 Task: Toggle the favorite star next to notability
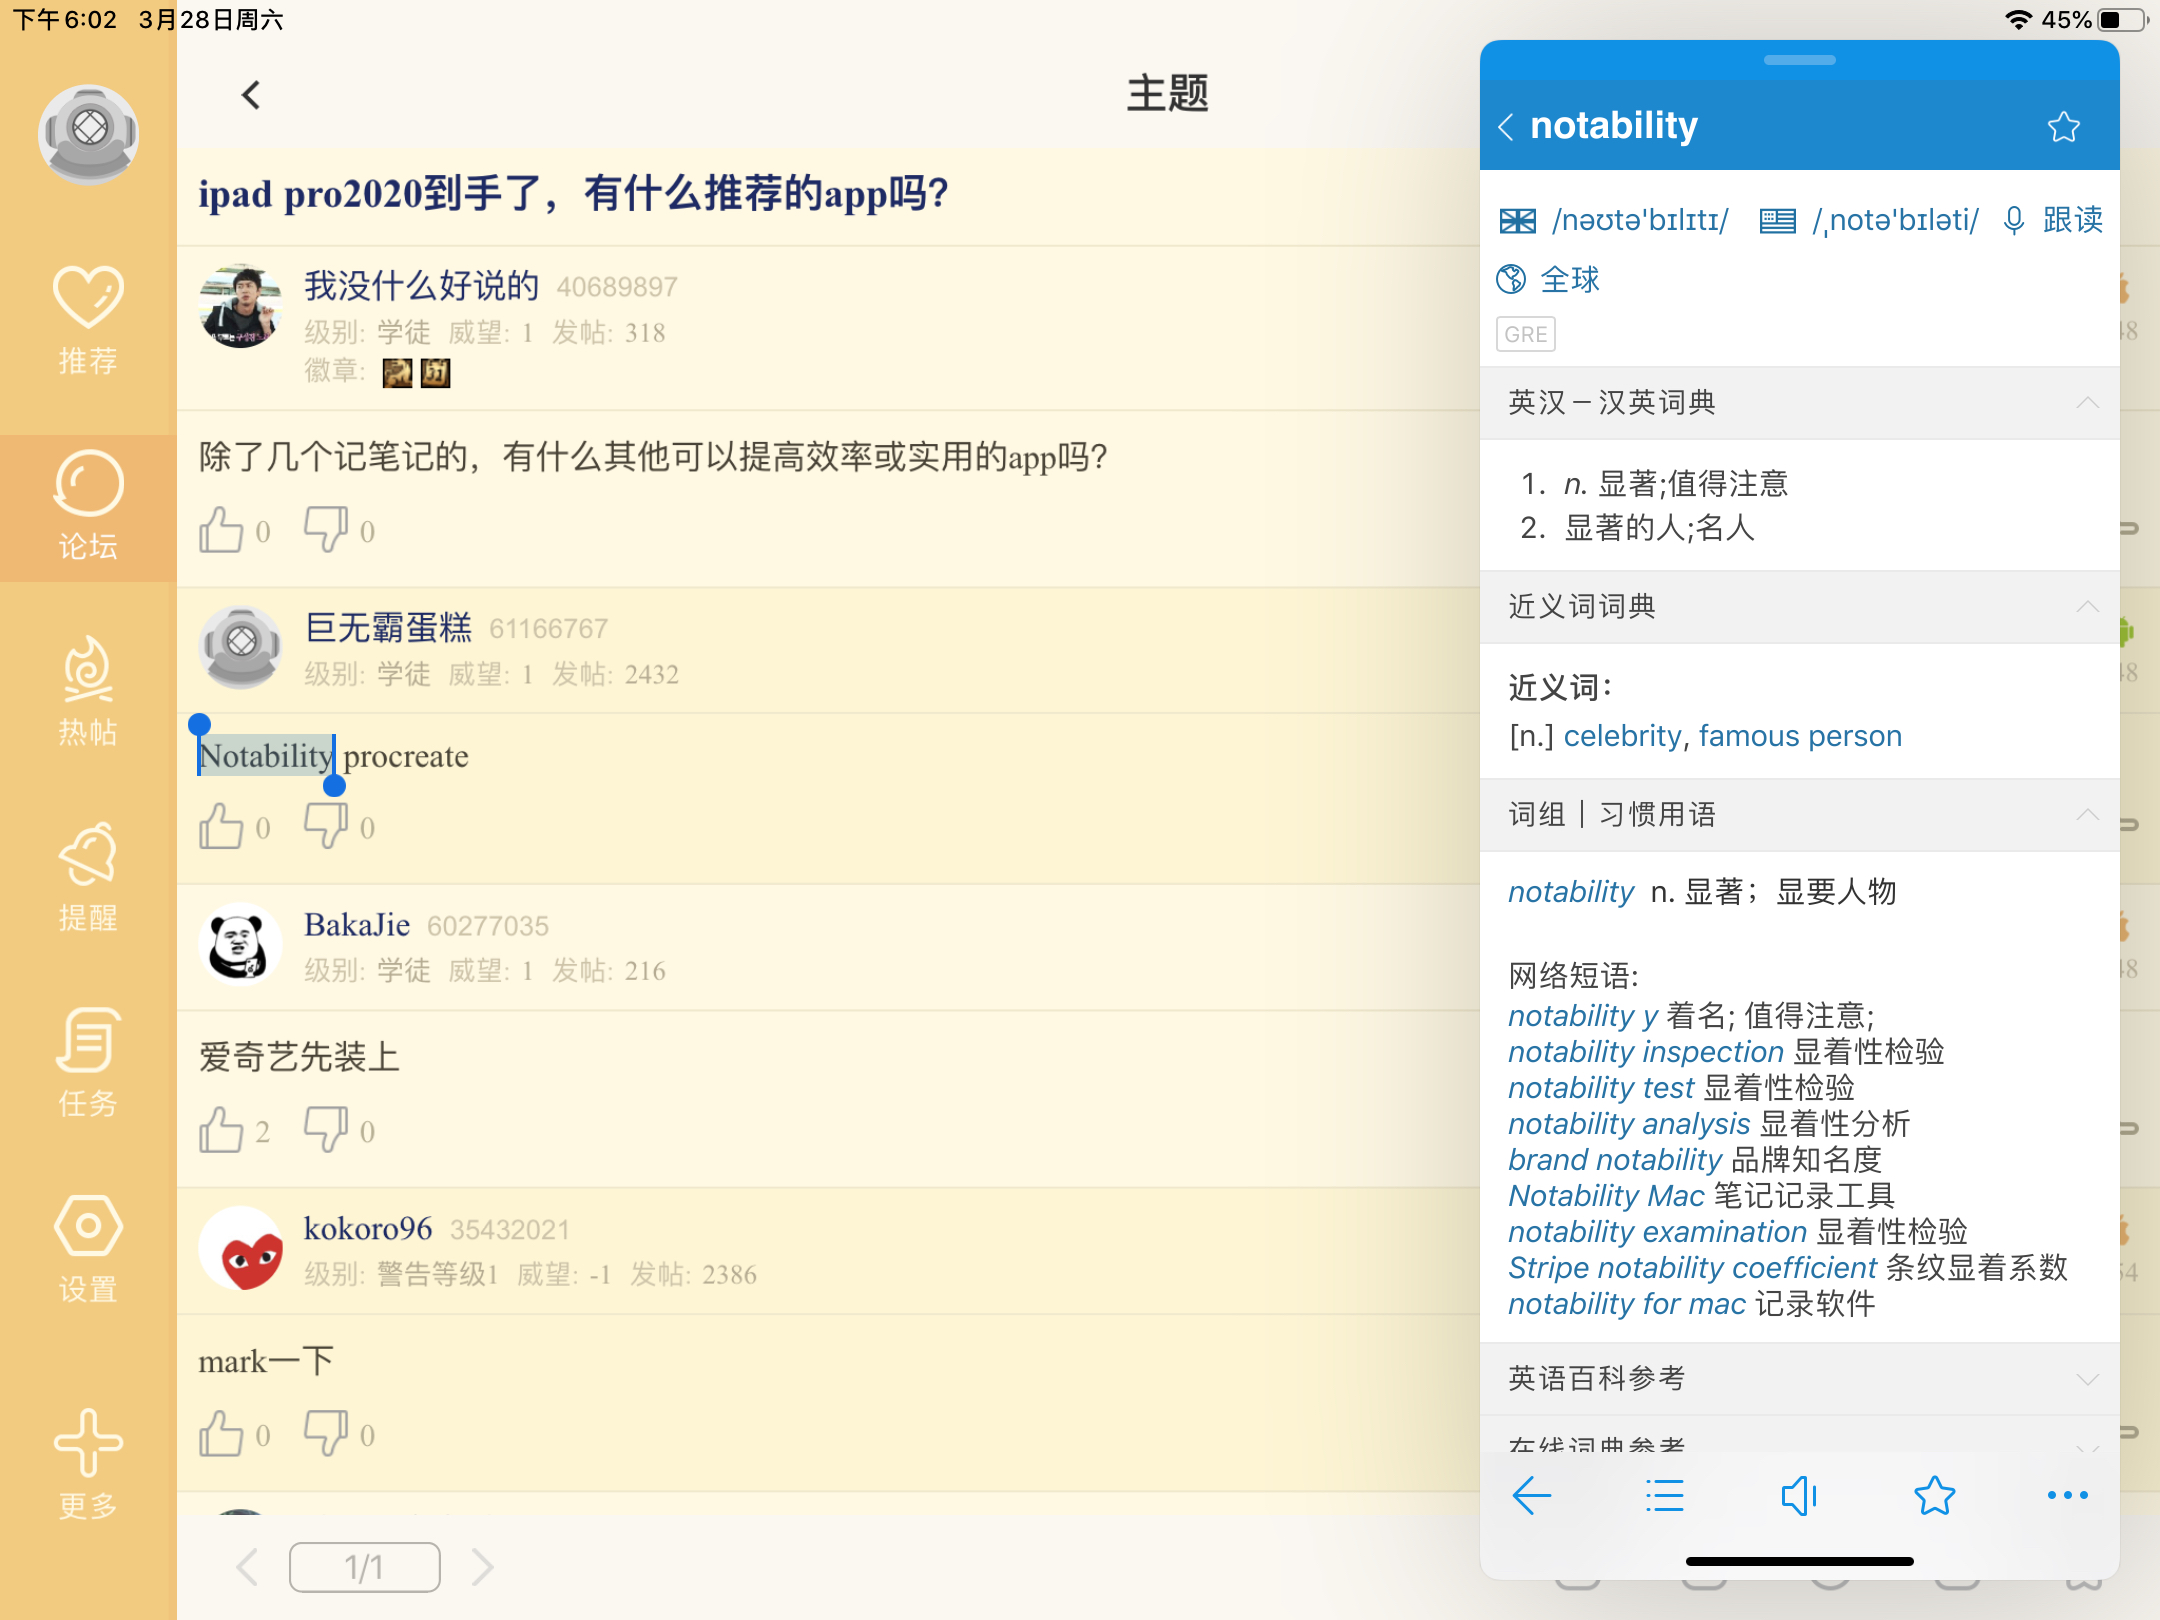[x=2064, y=126]
